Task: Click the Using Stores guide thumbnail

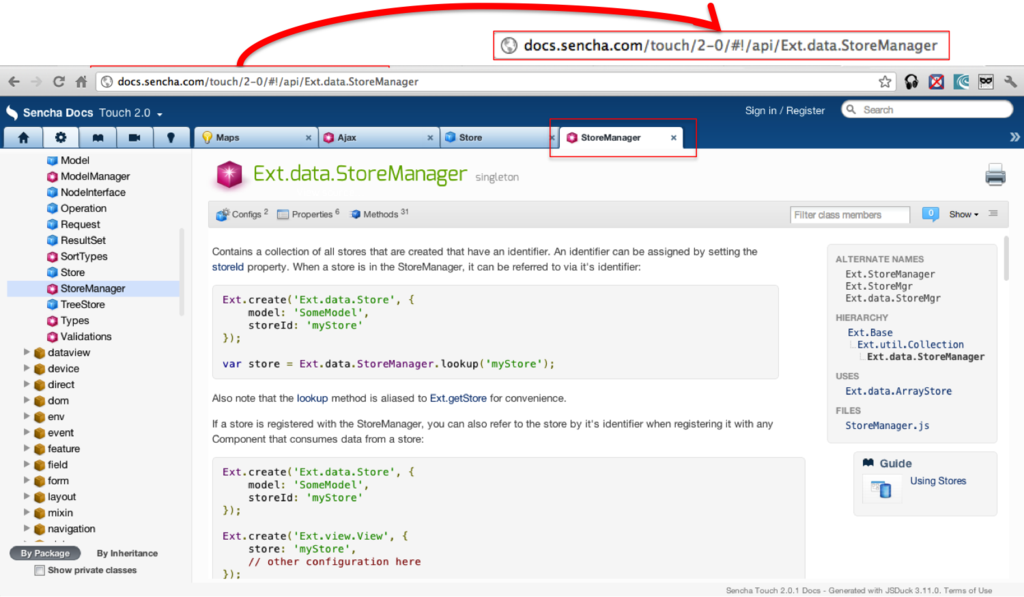Action: click(881, 489)
